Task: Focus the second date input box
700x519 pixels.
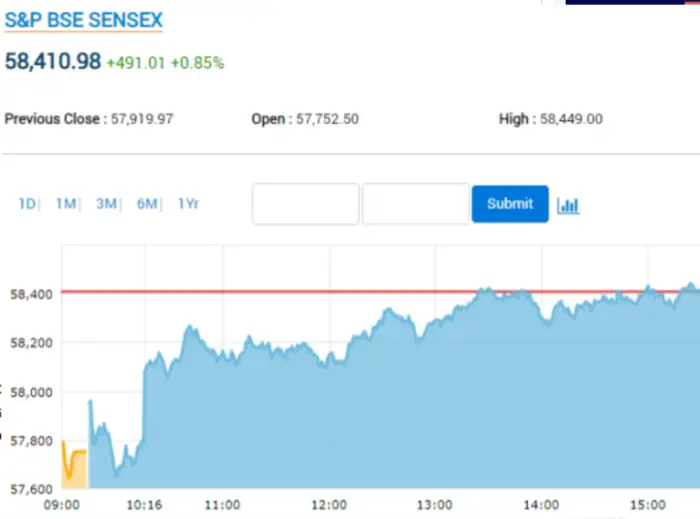Action: 415,204
